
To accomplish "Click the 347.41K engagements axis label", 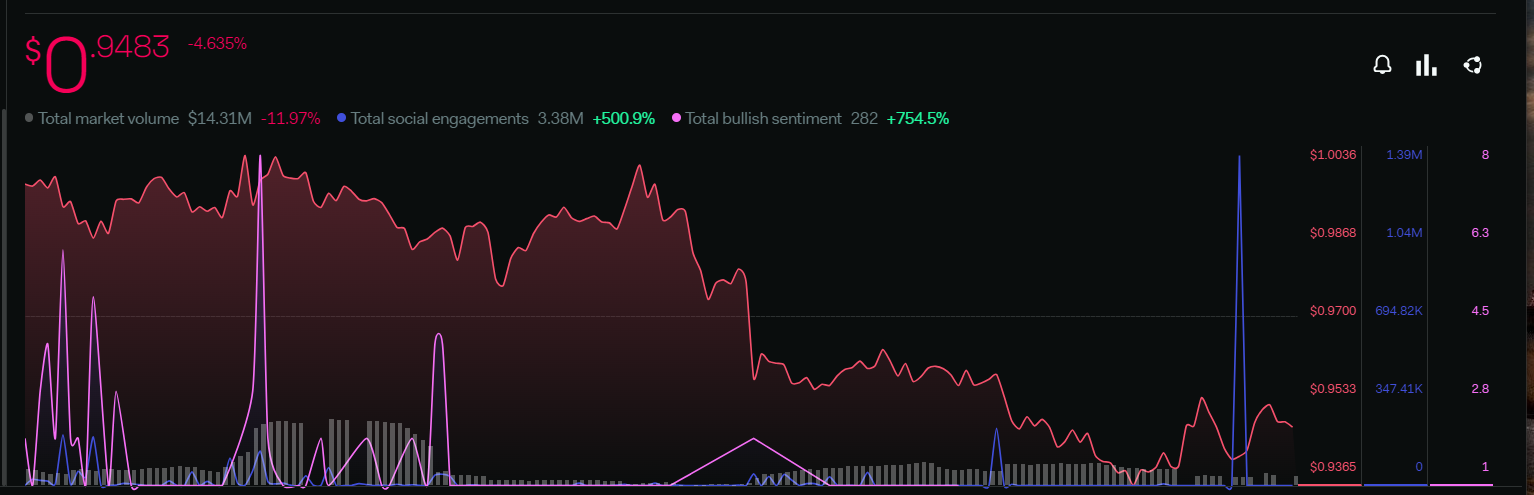I will point(1399,388).
